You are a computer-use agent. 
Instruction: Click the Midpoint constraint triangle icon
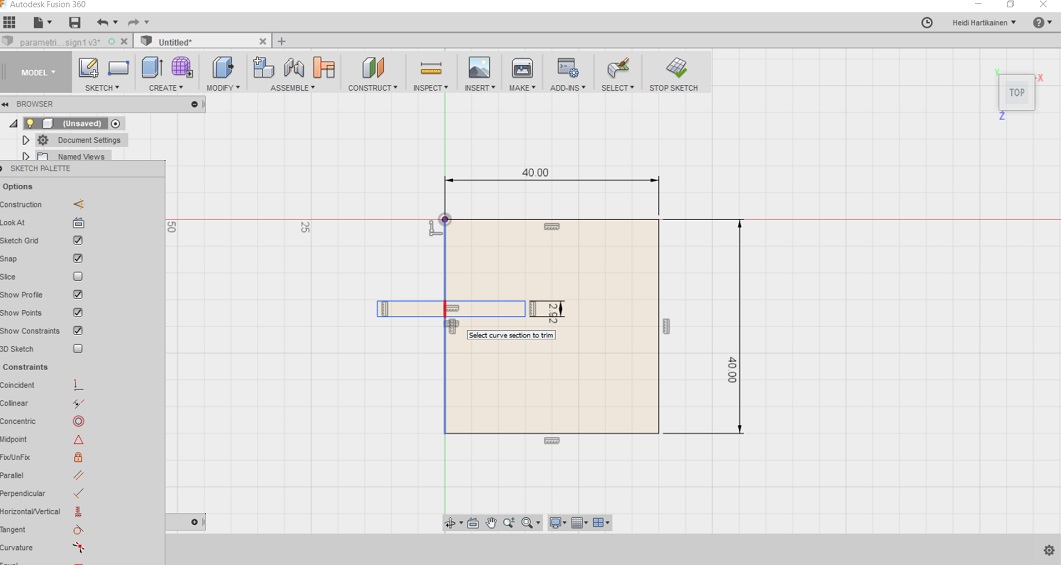pos(78,439)
